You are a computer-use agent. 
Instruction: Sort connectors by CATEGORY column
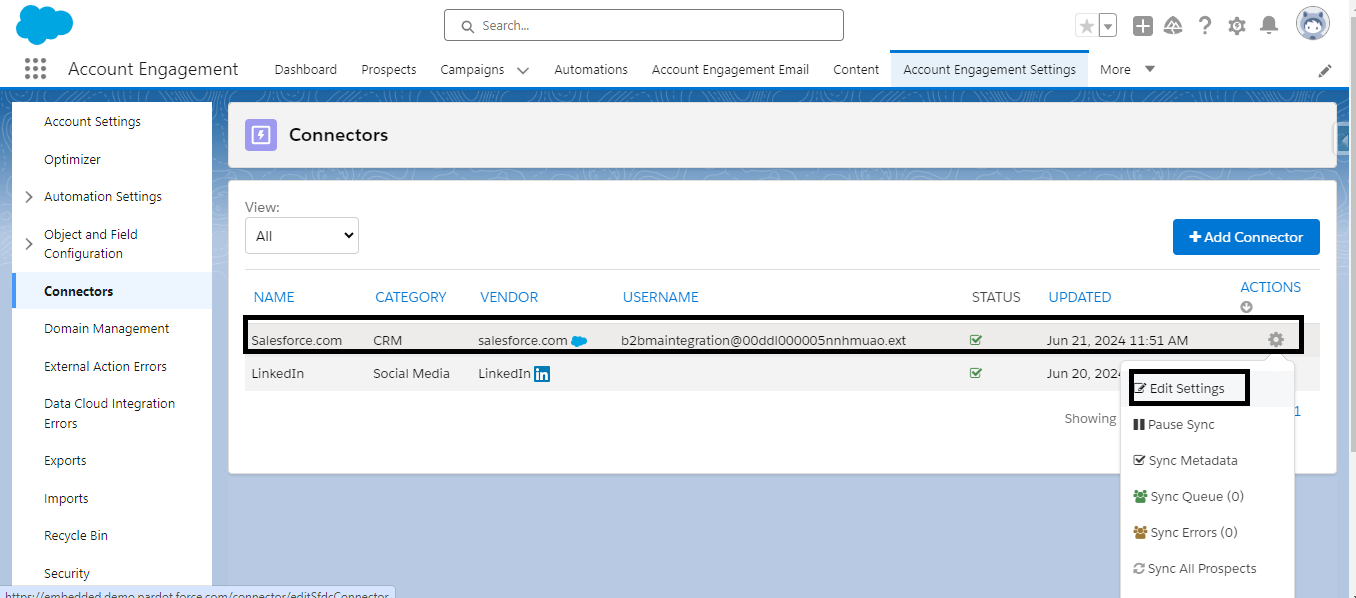(x=410, y=297)
